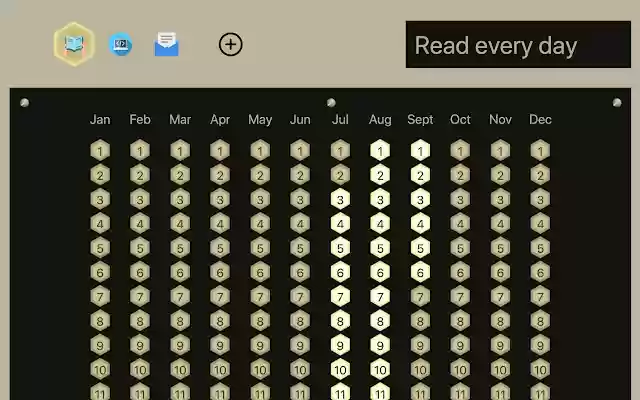640x400 pixels.
Task: Mark day 2 in the Dec column
Action: (x=540, y=175)
